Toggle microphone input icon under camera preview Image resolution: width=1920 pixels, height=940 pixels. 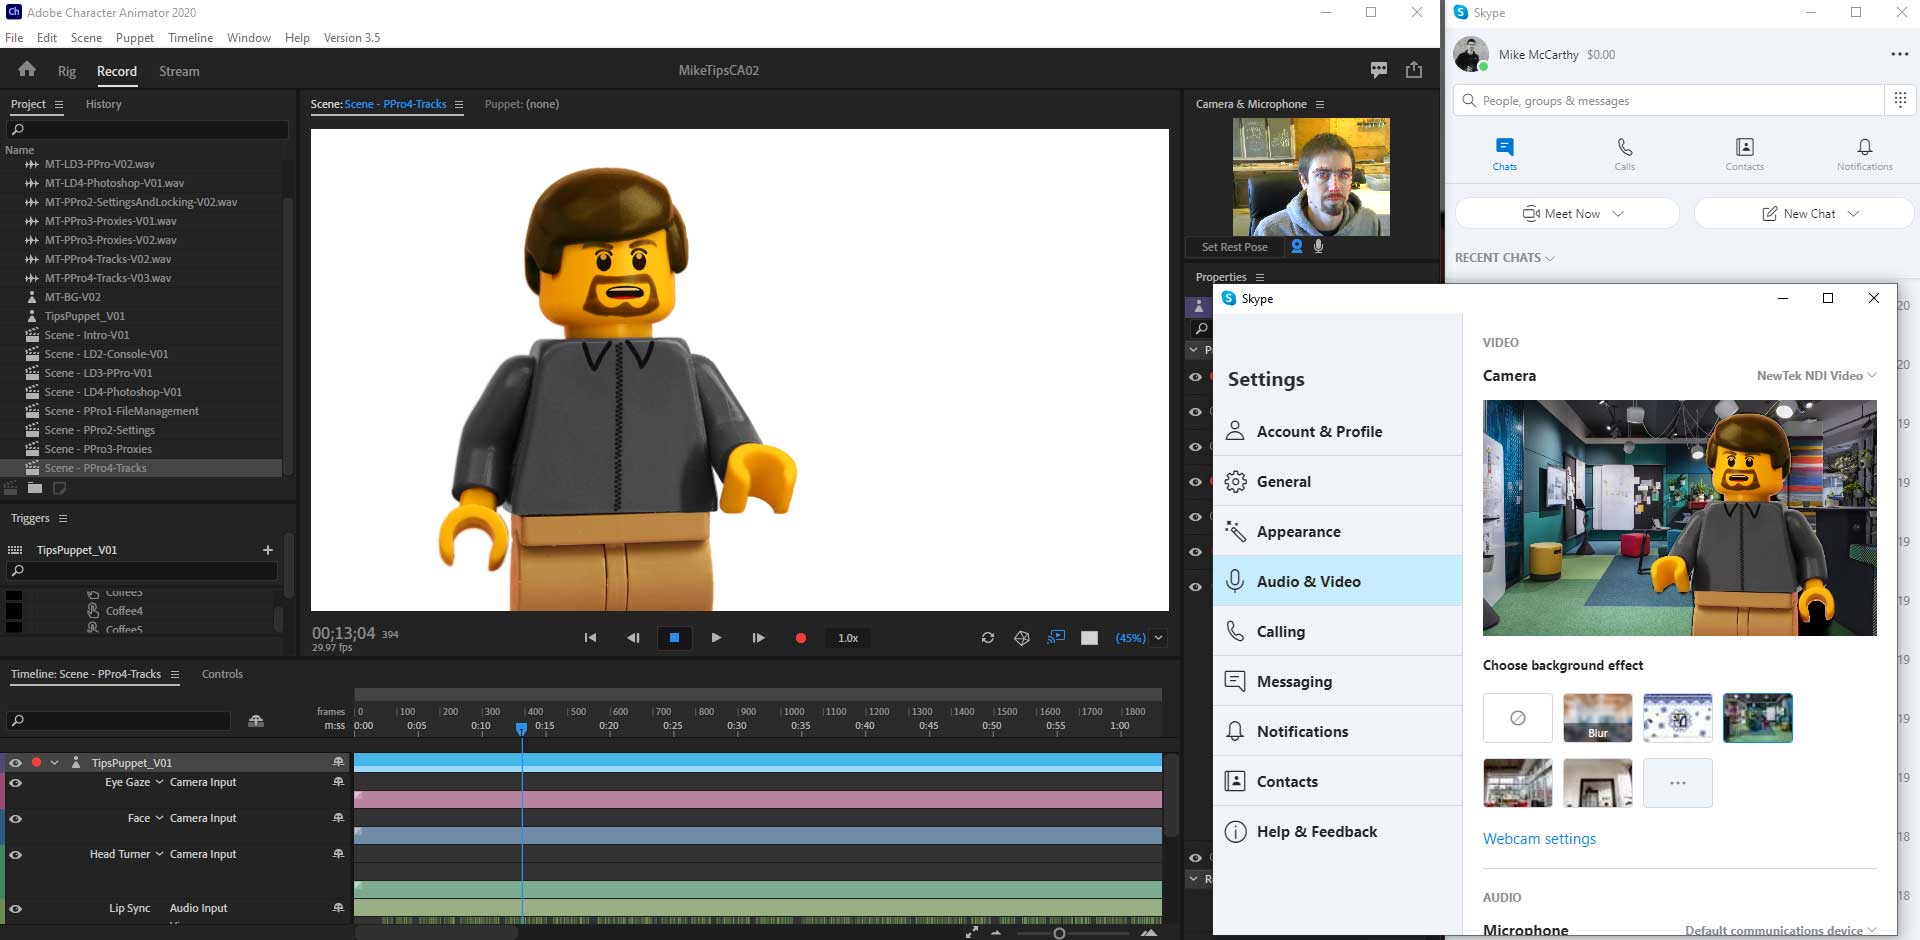pyautogui.click(x=1318, y=246)
